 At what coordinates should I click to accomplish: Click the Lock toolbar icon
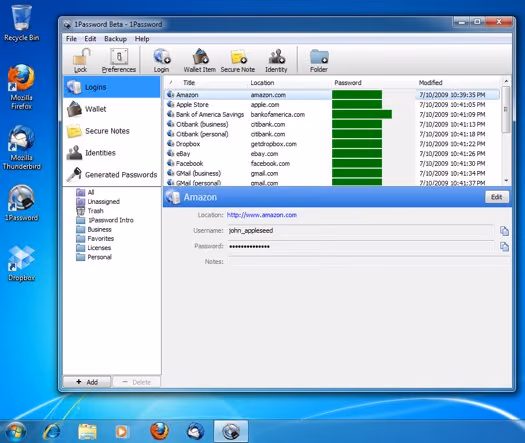pyautogui.click(x=81, y=60)
